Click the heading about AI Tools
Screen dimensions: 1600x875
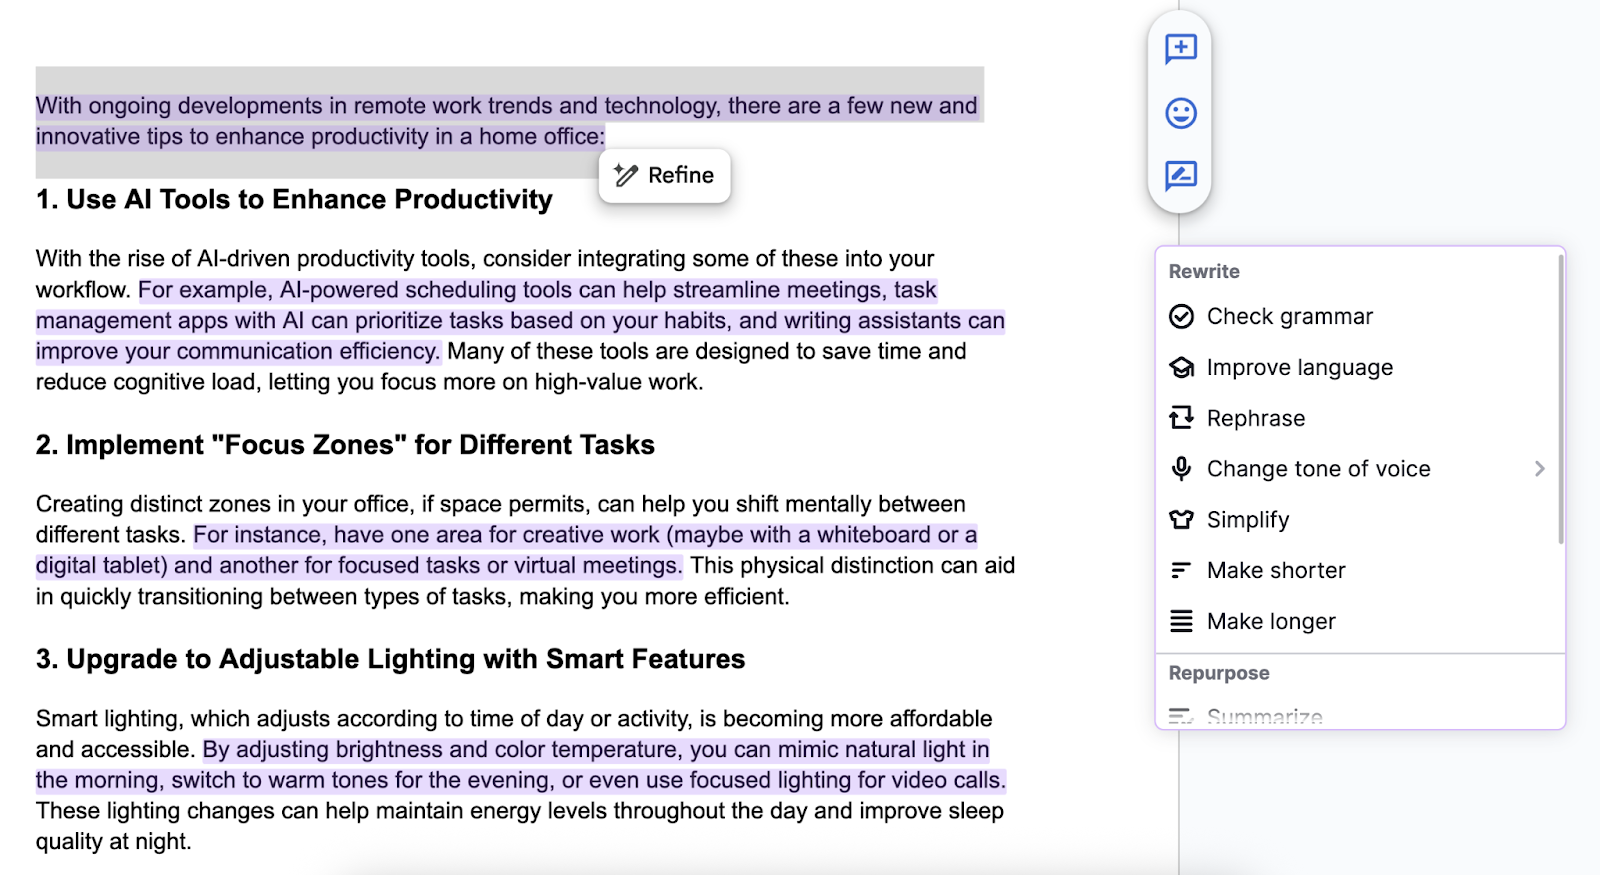point(294,200)
